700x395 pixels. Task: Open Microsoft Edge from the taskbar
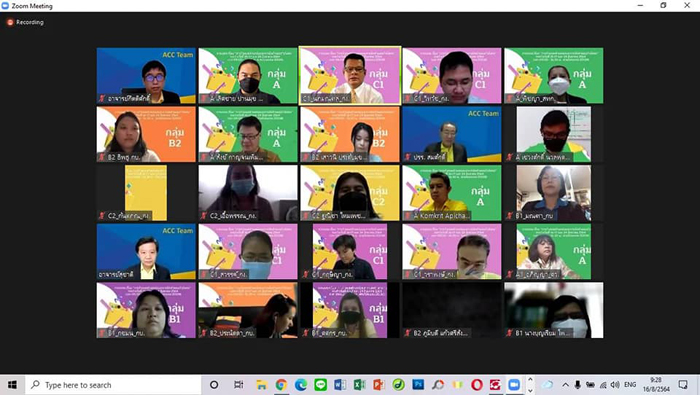(x=301, y=385)
